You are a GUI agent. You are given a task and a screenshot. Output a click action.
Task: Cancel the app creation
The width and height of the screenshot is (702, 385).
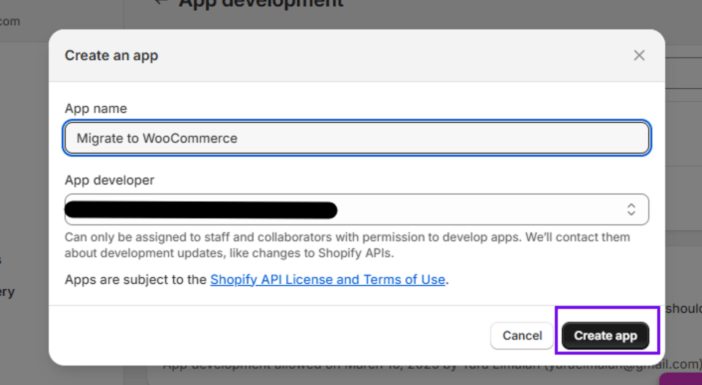(x=522, y=335)
